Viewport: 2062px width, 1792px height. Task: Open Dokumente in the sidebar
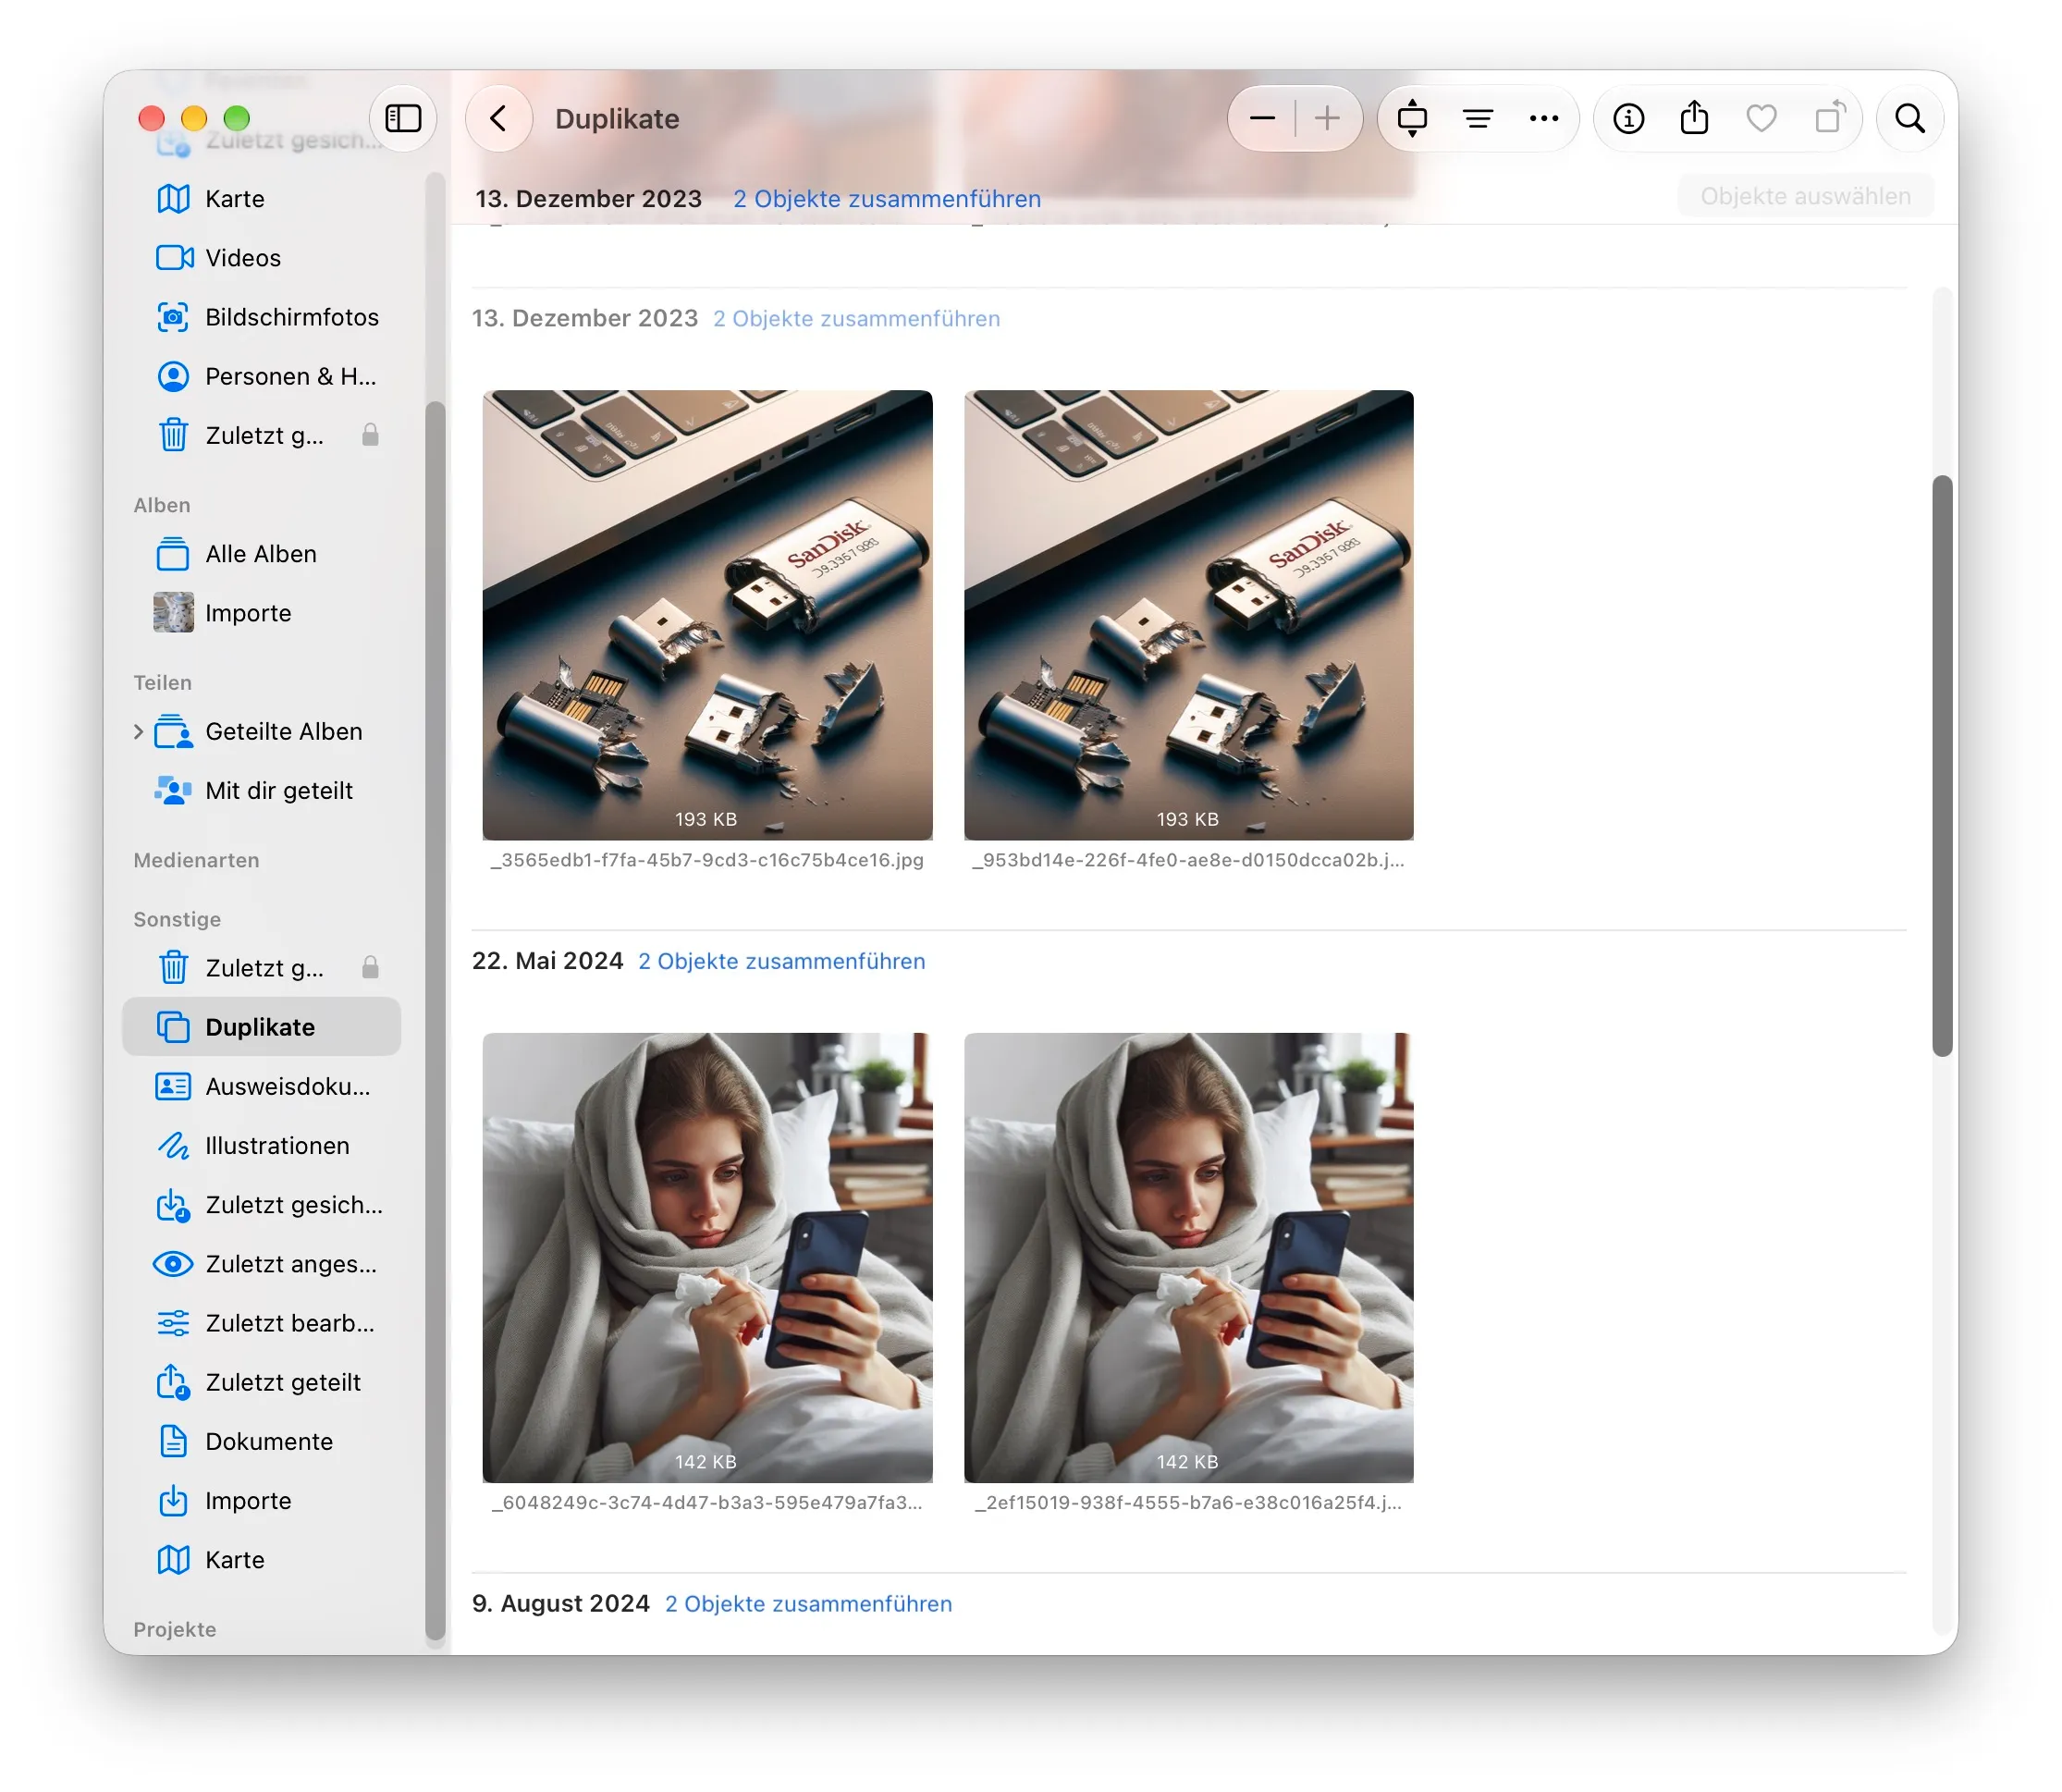262,1441
